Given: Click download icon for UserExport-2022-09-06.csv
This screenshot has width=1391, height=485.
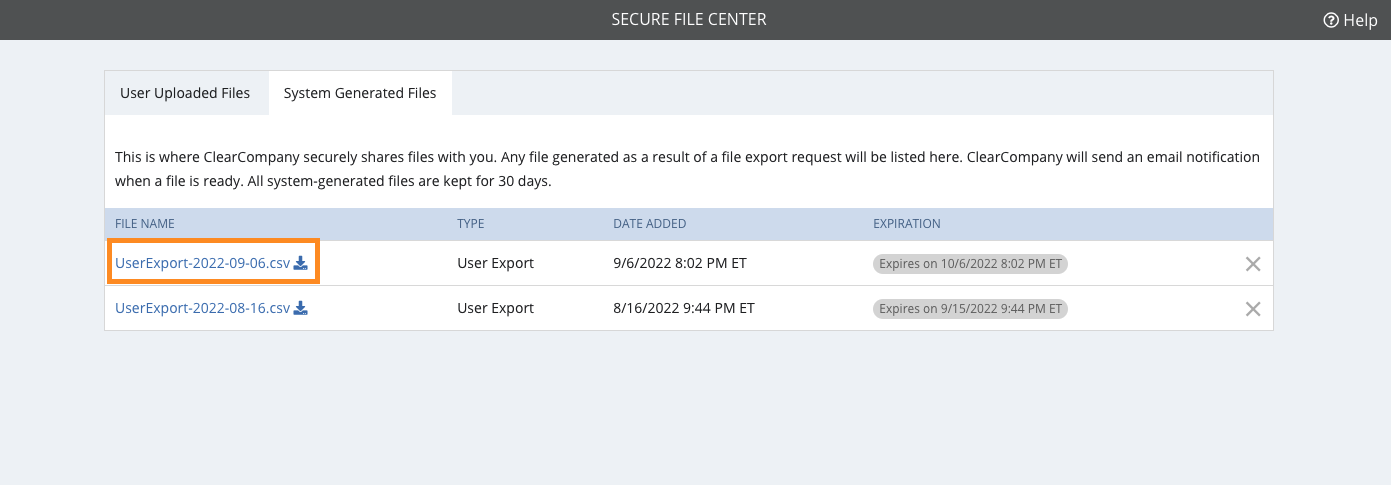Looking at the screenshot, I should point(300,264).
